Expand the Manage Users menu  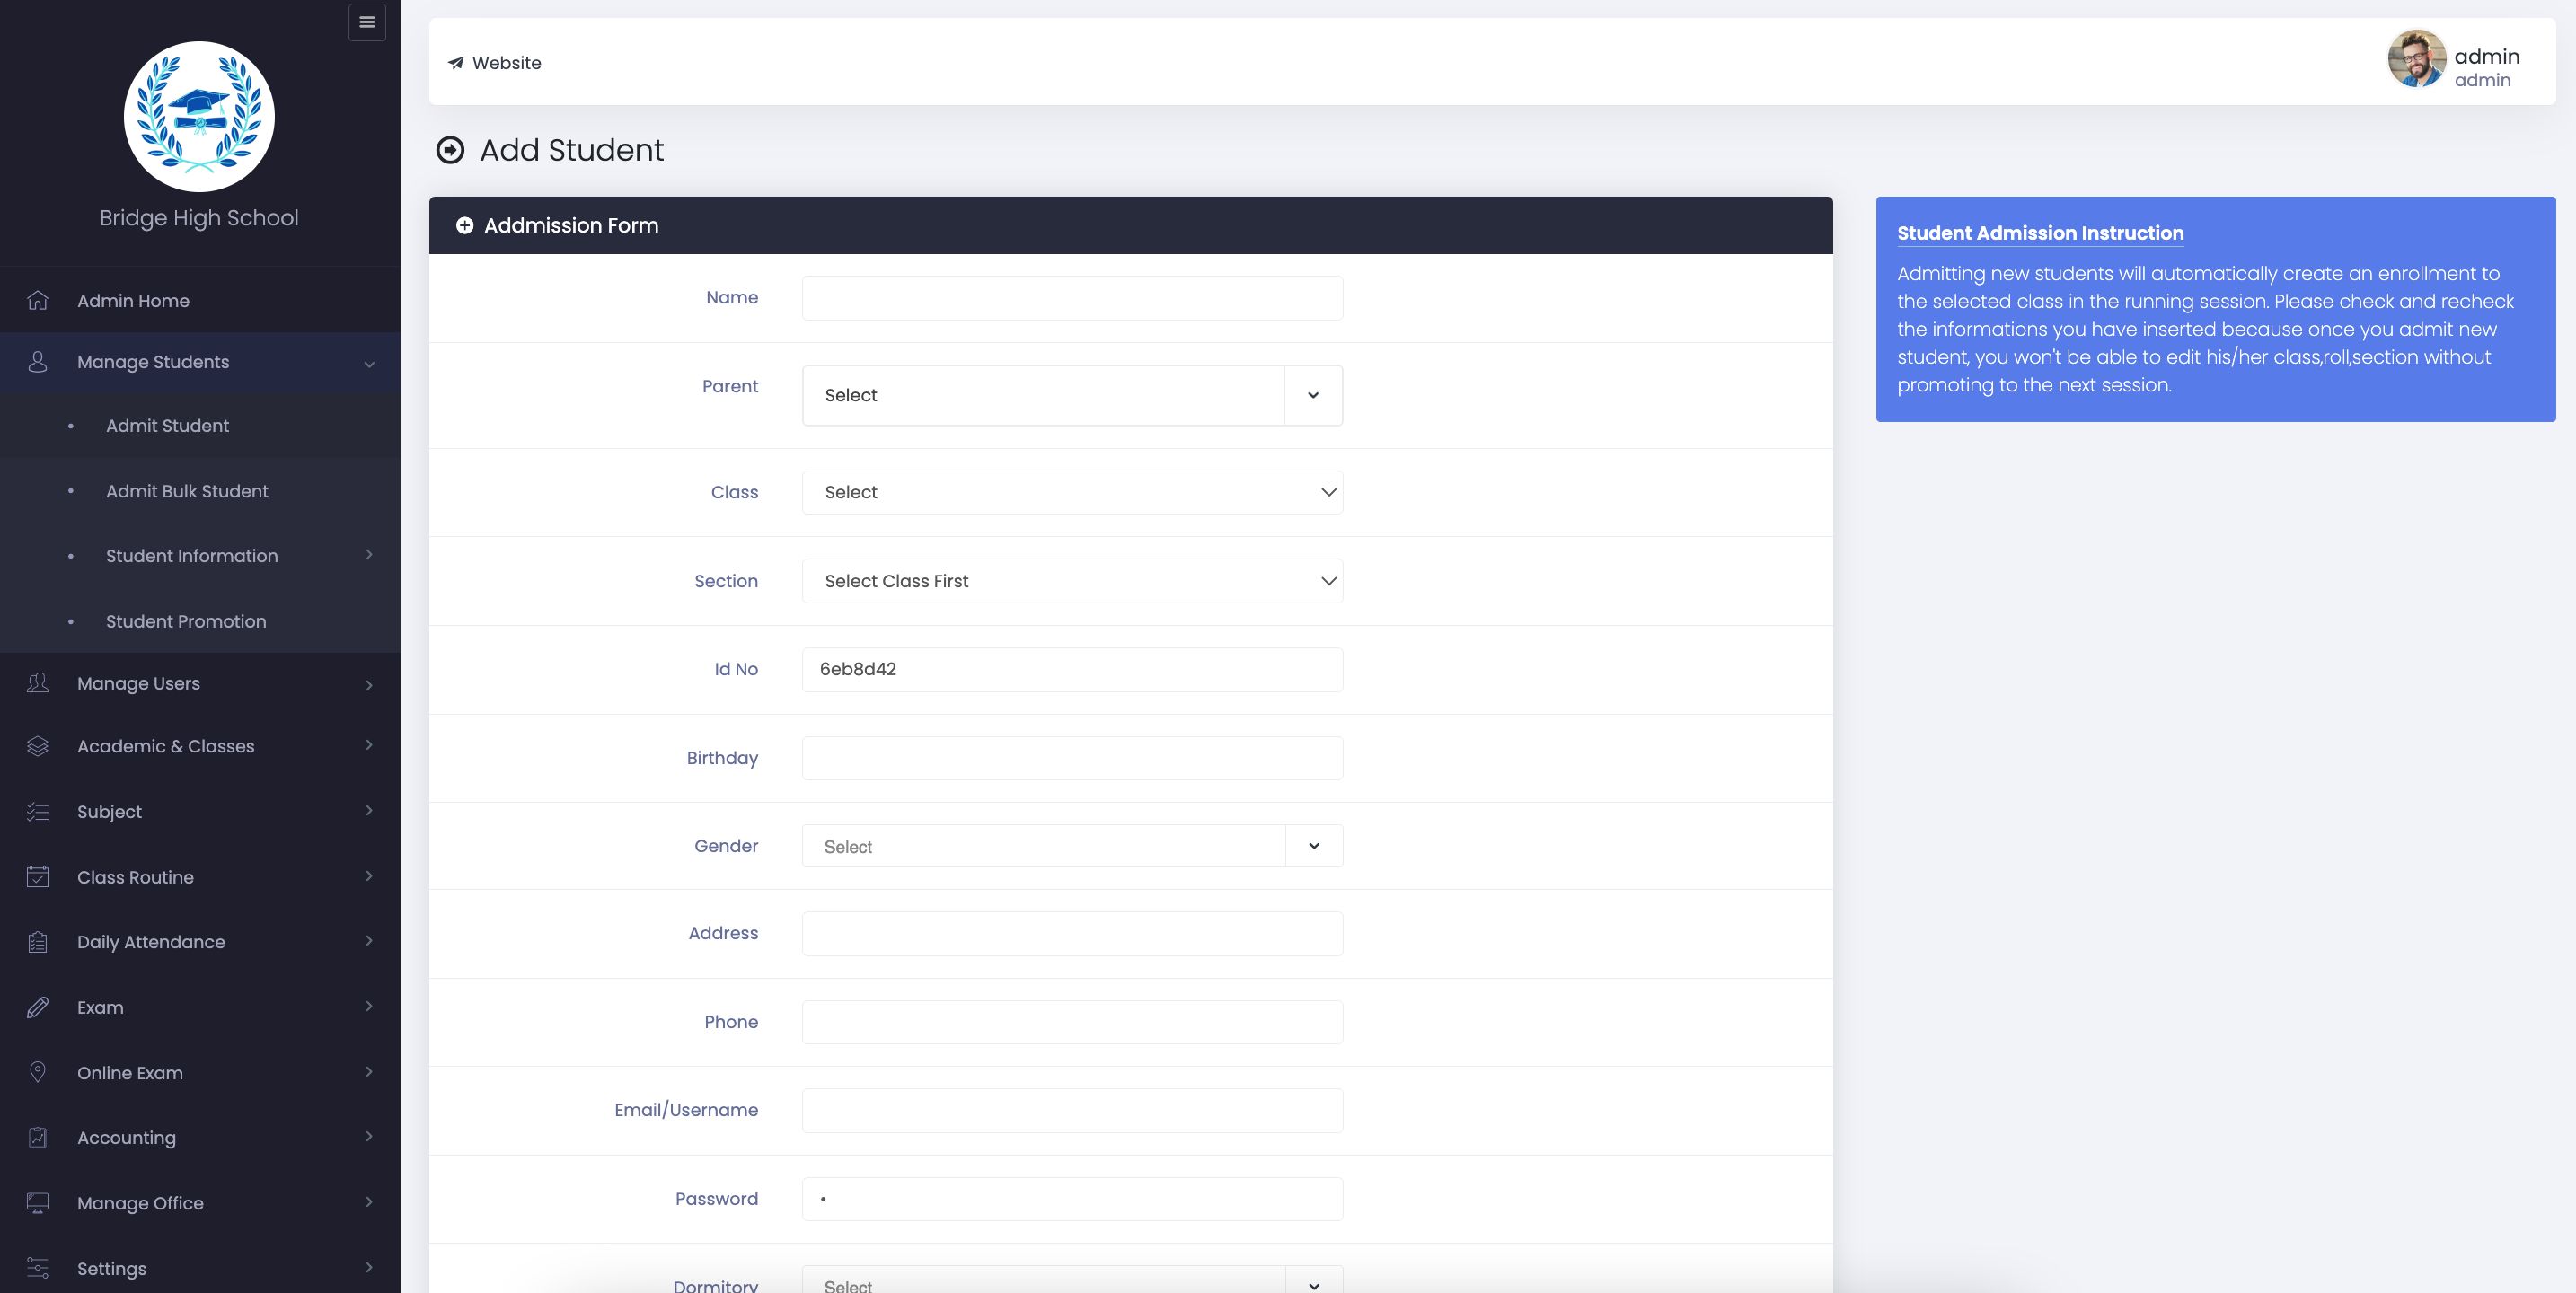(139, 684)
